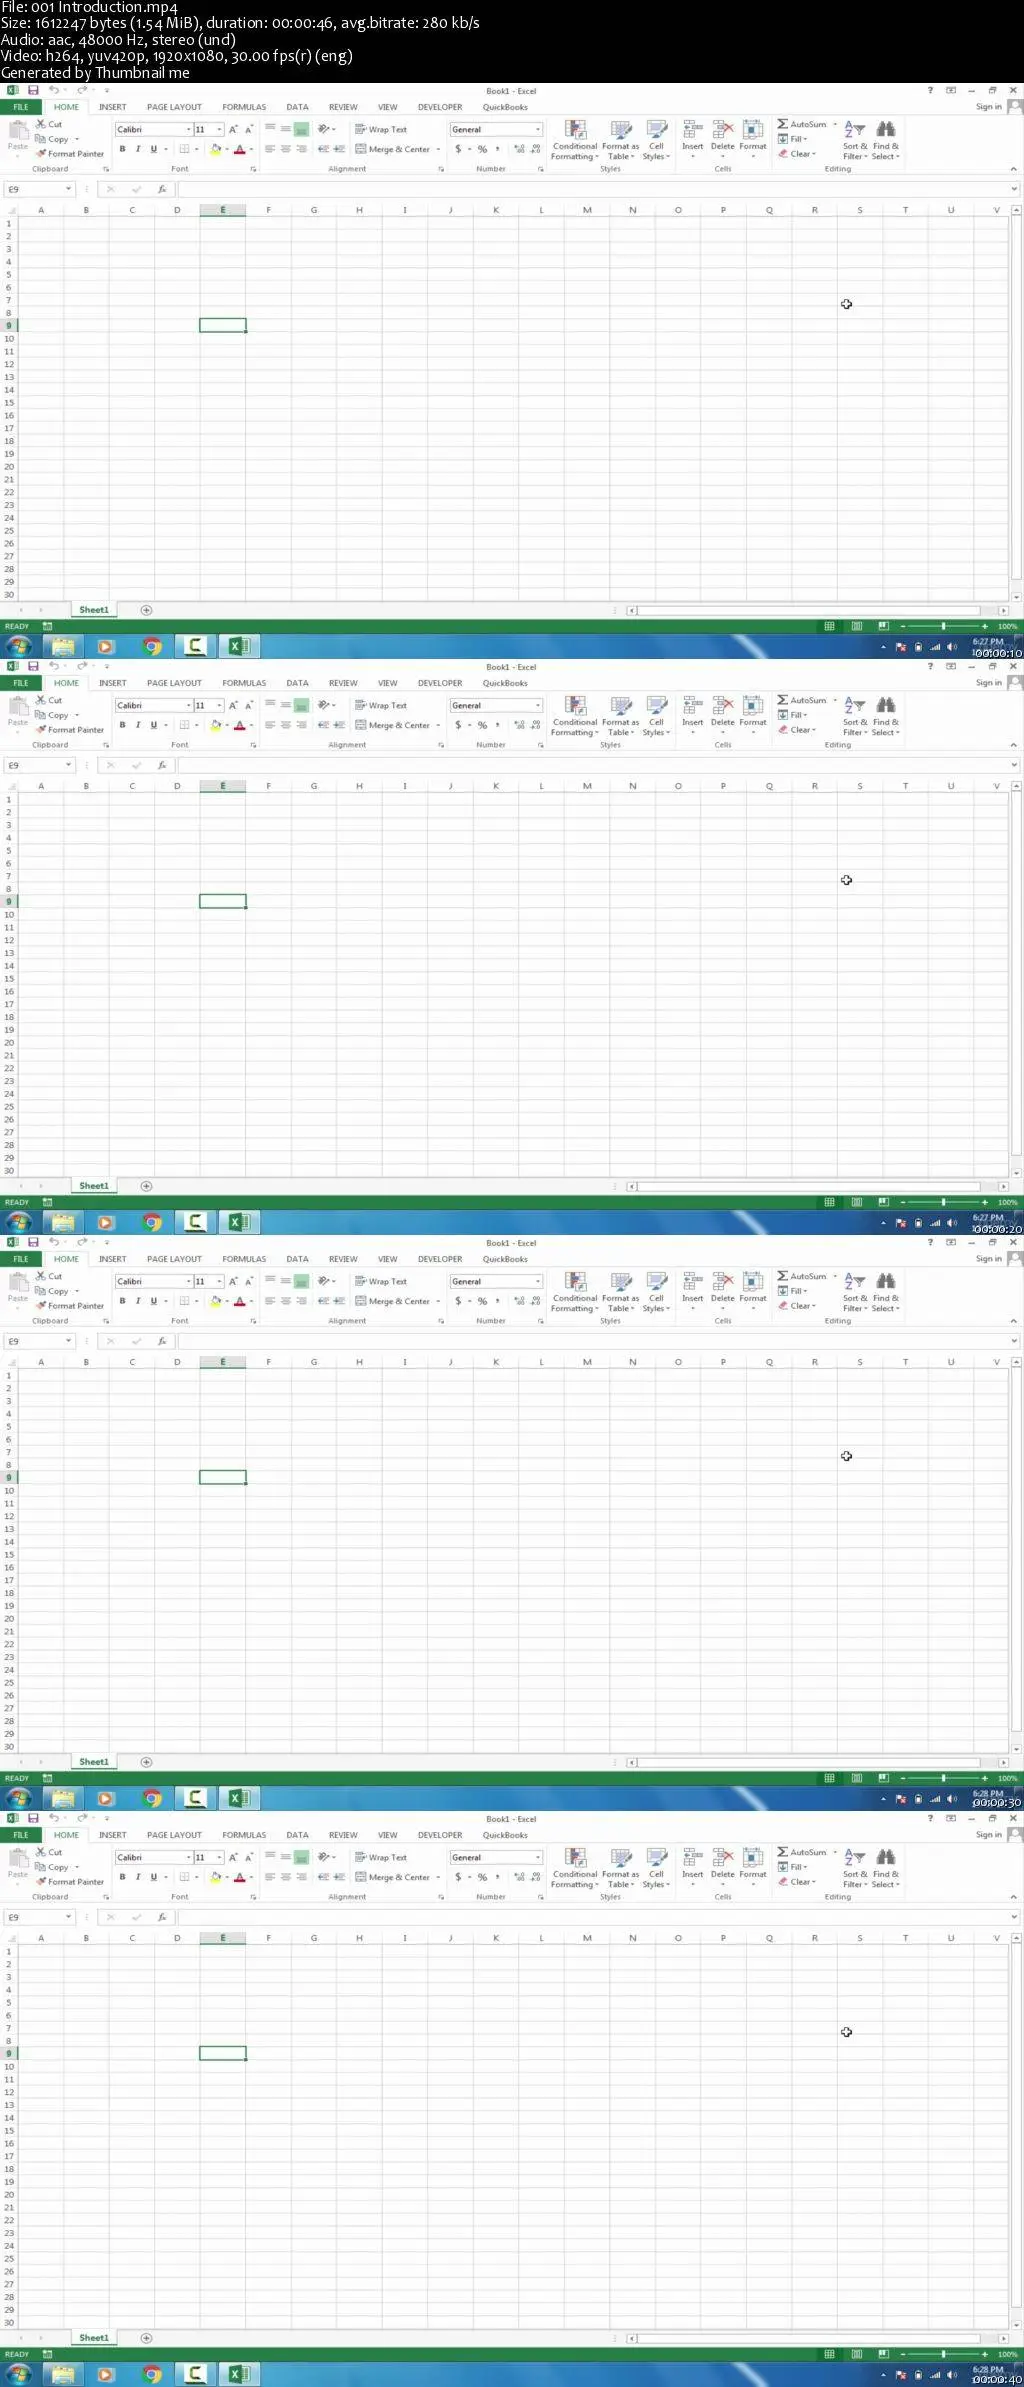
Task: Toggle Underline in the 00:00:30 frame
Action: 153,1301
